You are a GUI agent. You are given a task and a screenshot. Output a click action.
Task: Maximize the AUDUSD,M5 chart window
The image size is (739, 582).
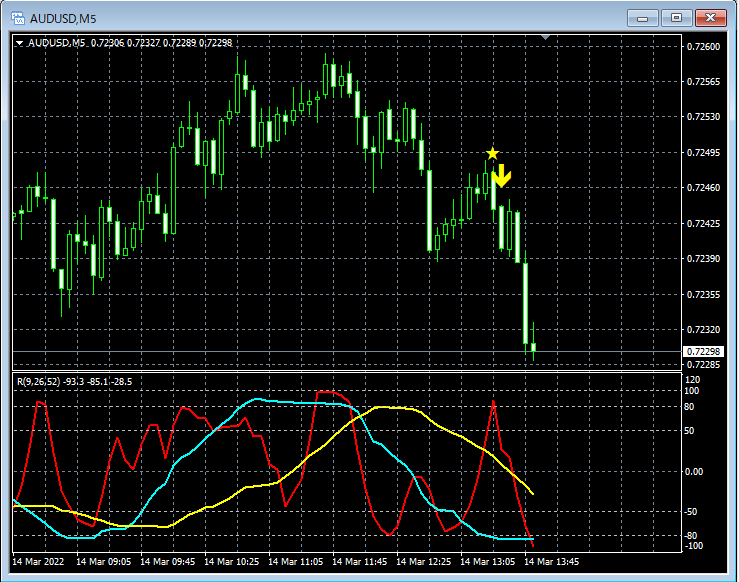(676, 18)
